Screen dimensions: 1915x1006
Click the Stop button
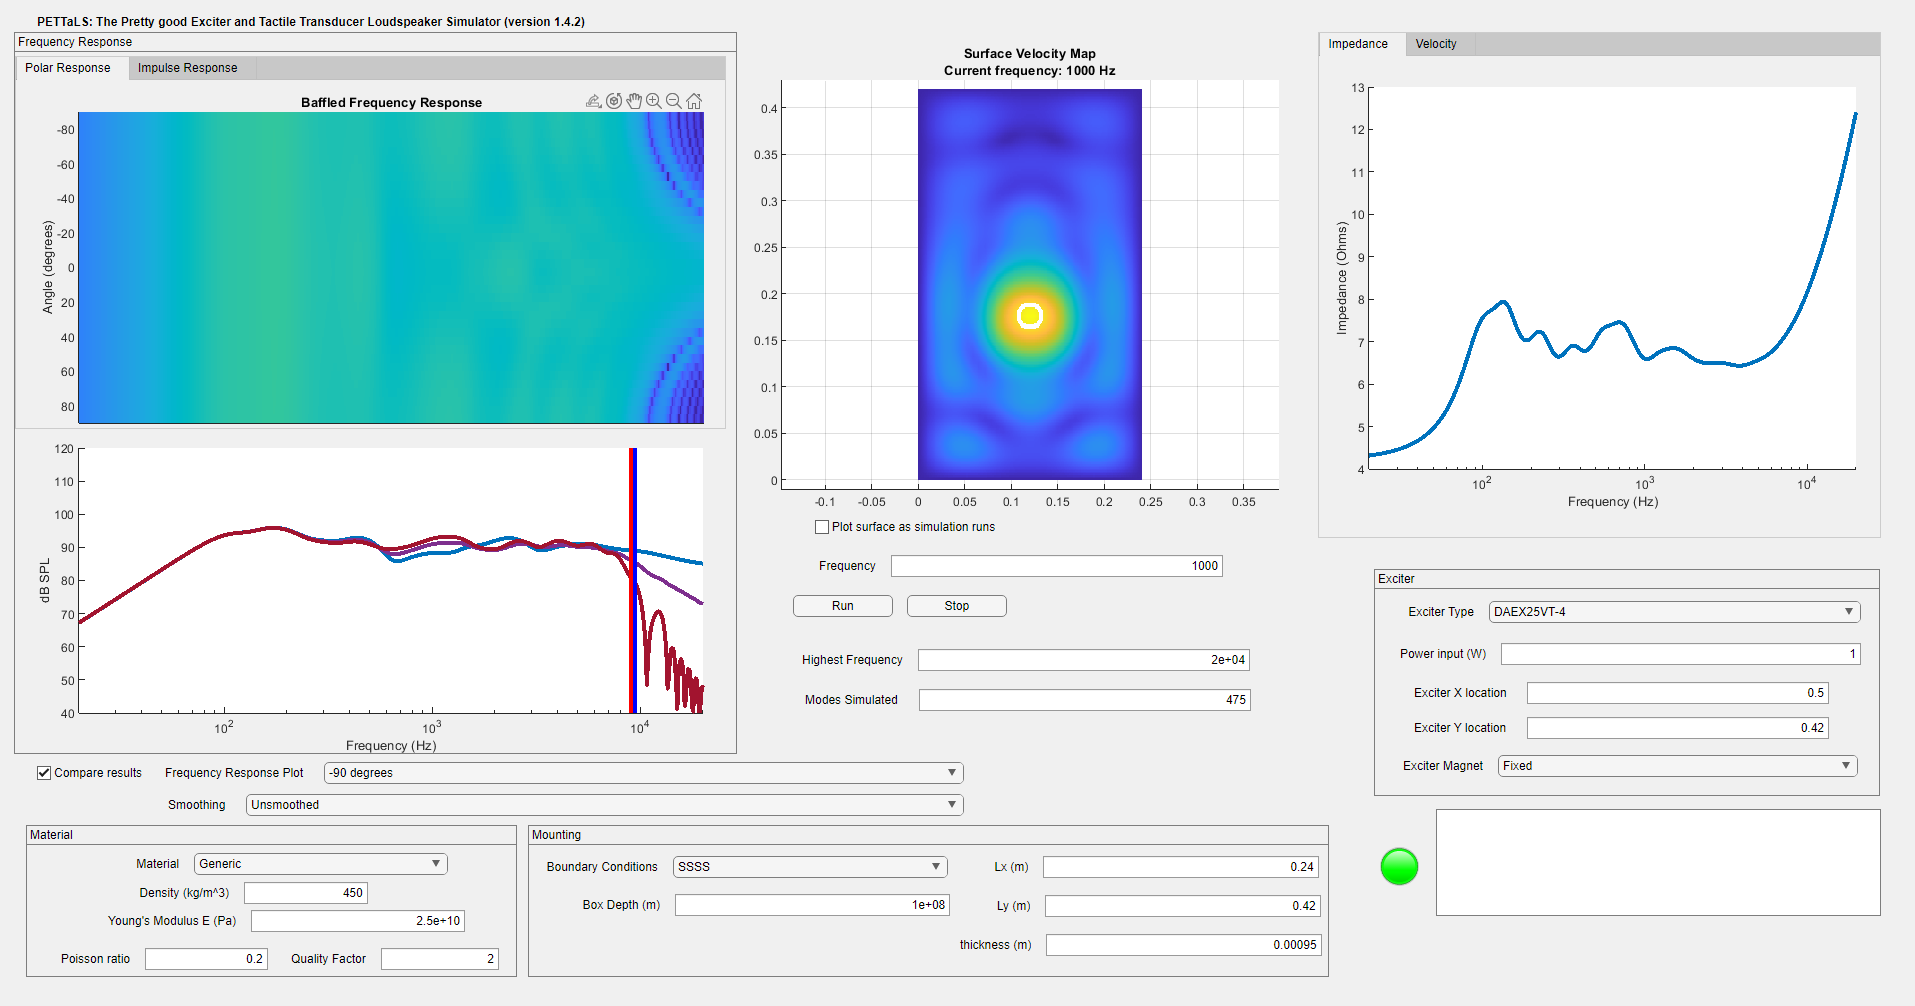point(957,606)
